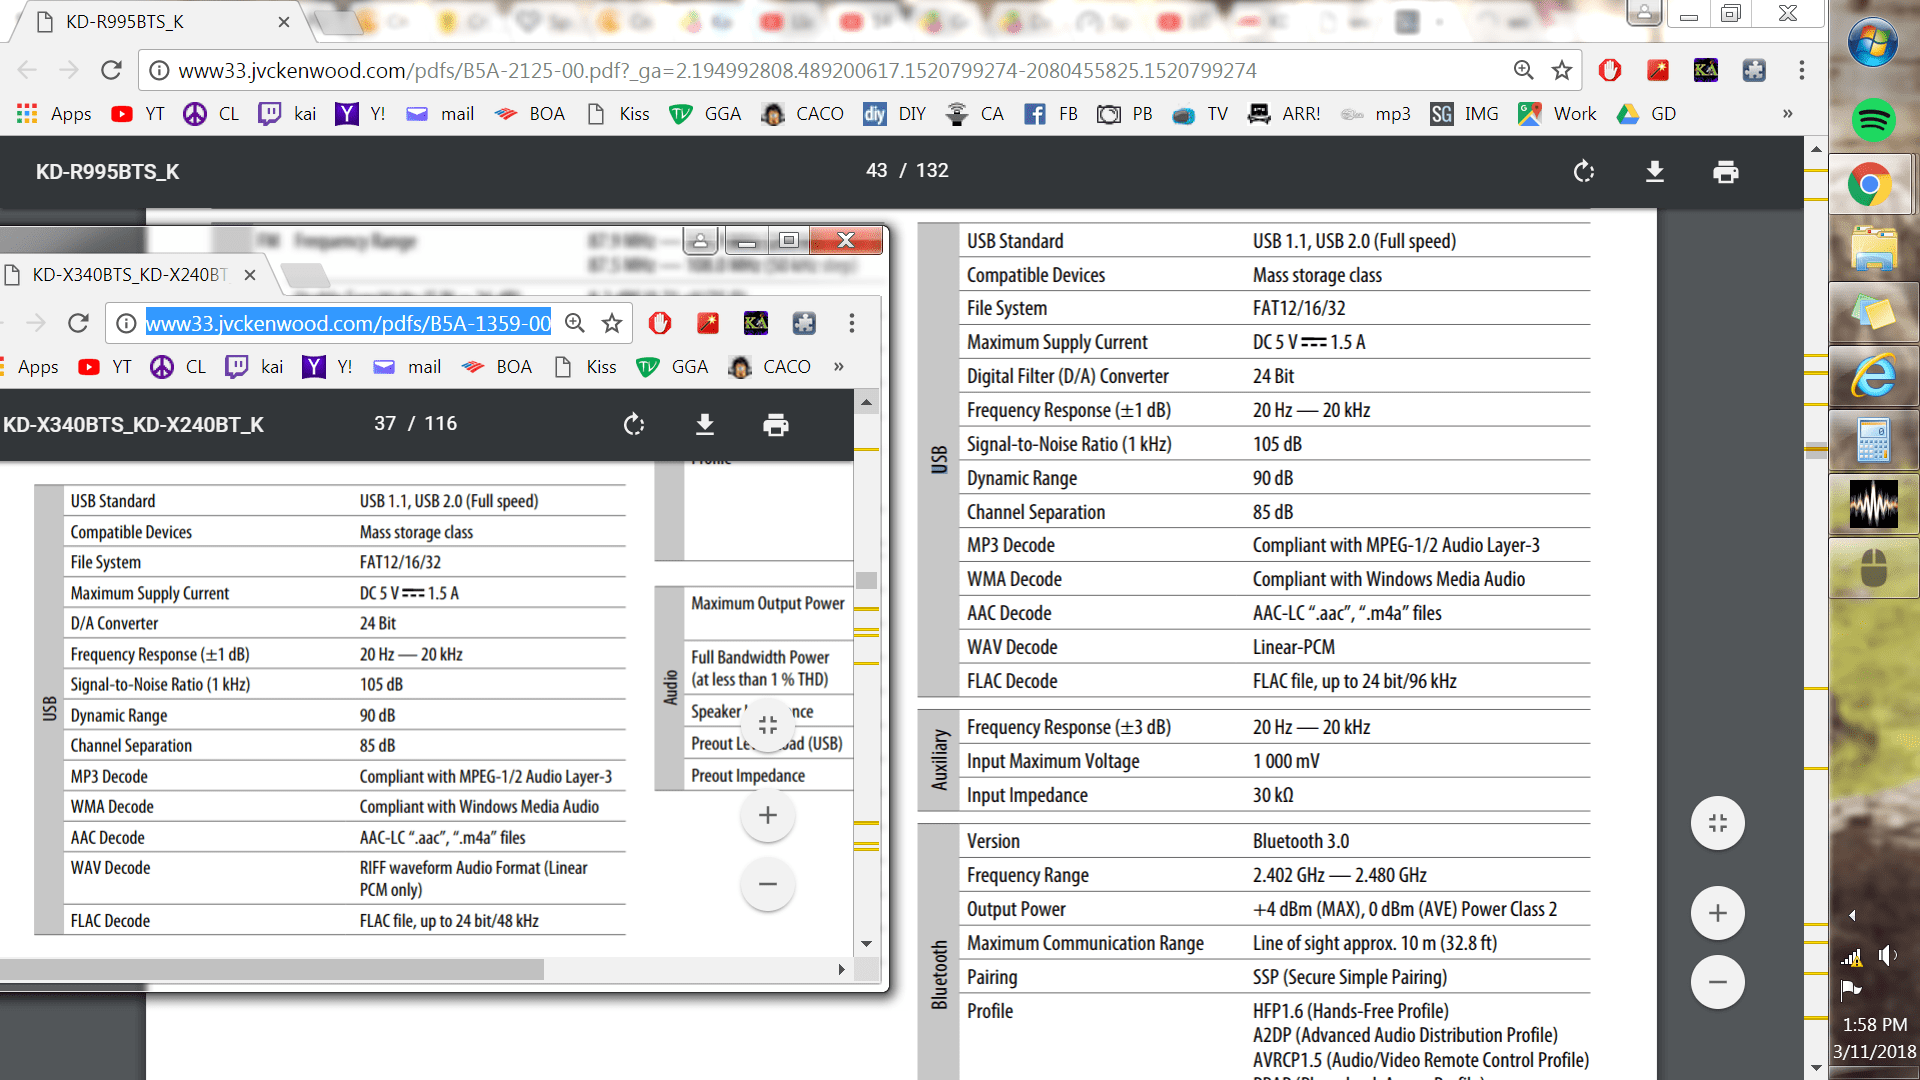Click fit-to-page button in KD-X340BTS window

tap(768, 725)
